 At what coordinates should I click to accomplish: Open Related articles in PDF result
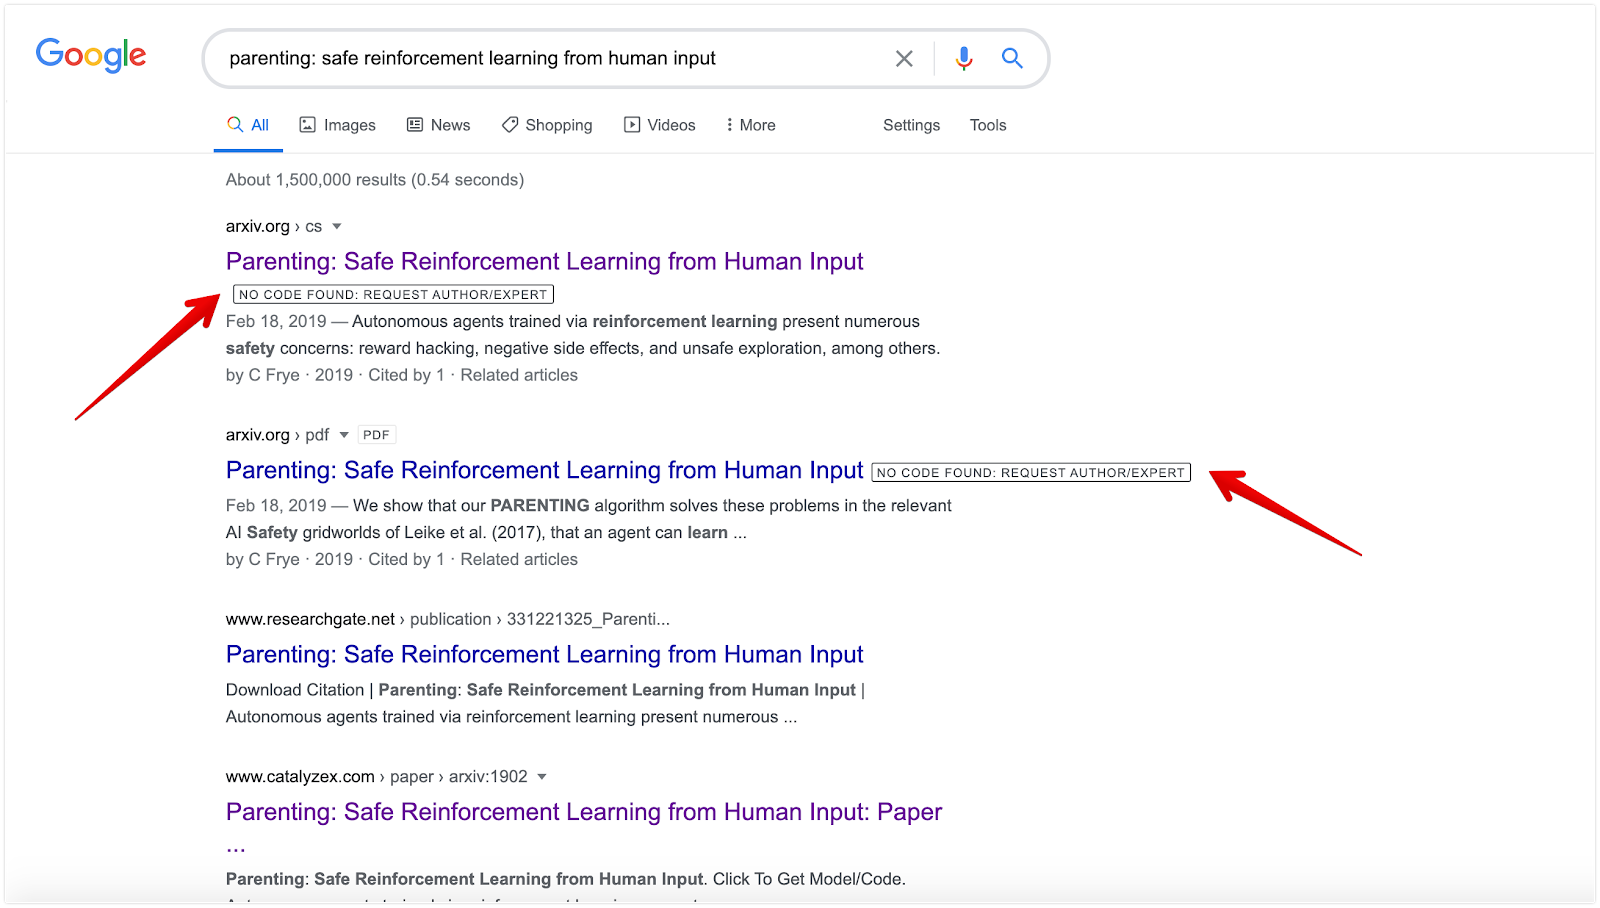(519, 559)
